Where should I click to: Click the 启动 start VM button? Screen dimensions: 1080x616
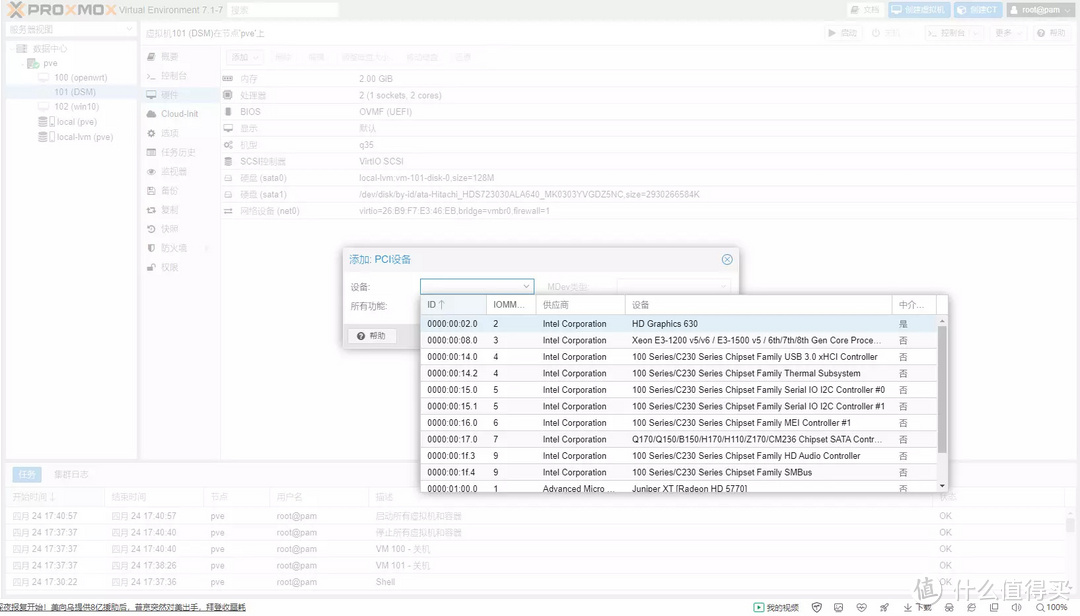[x=843, y=33]
